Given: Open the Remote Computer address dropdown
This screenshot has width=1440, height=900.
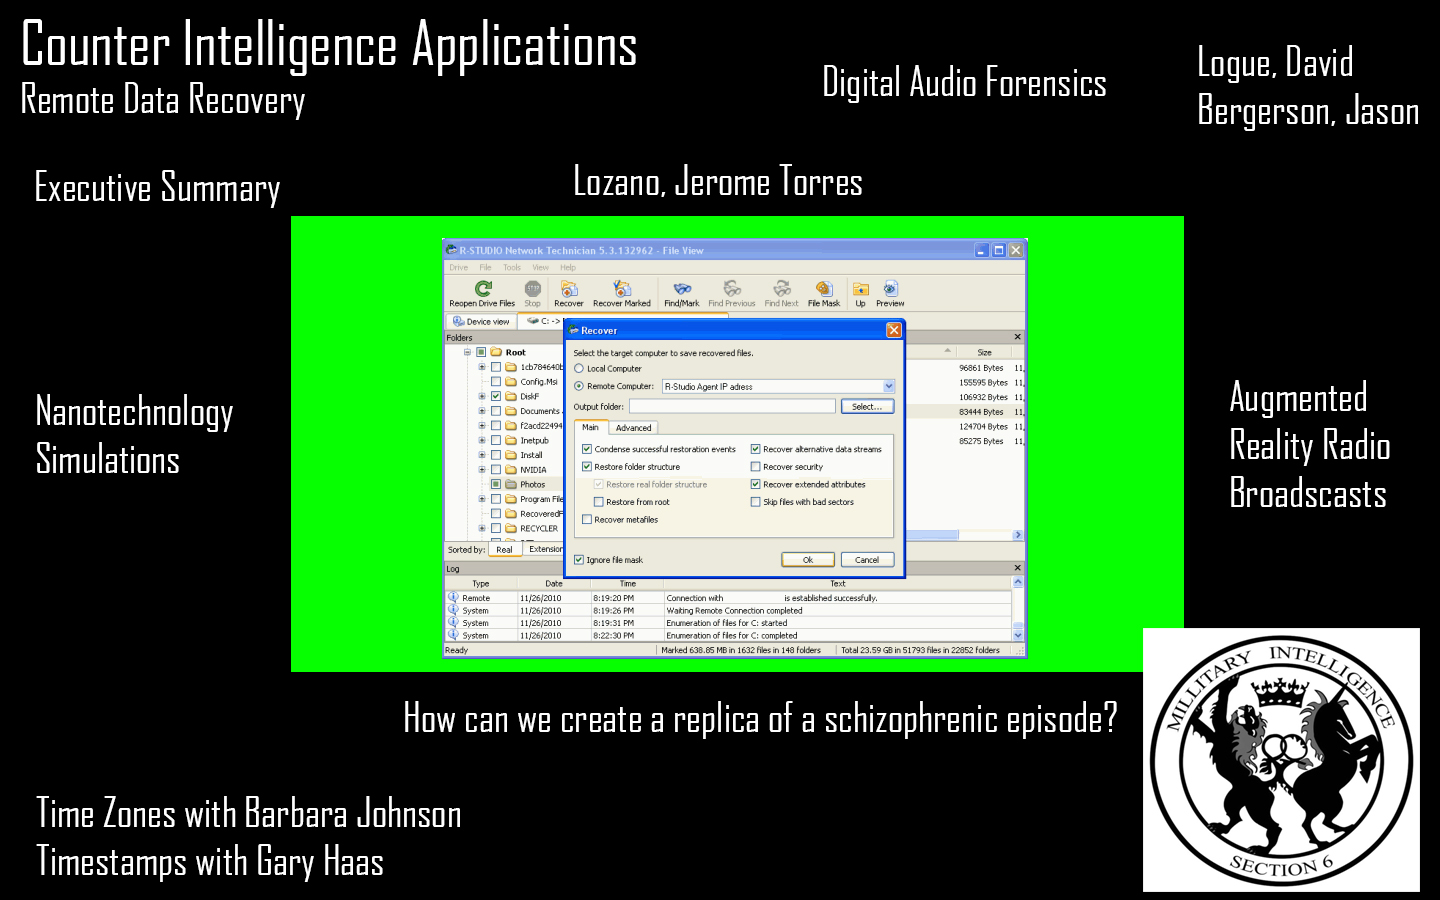Looking at the screenshot, I should pos(888,386).
